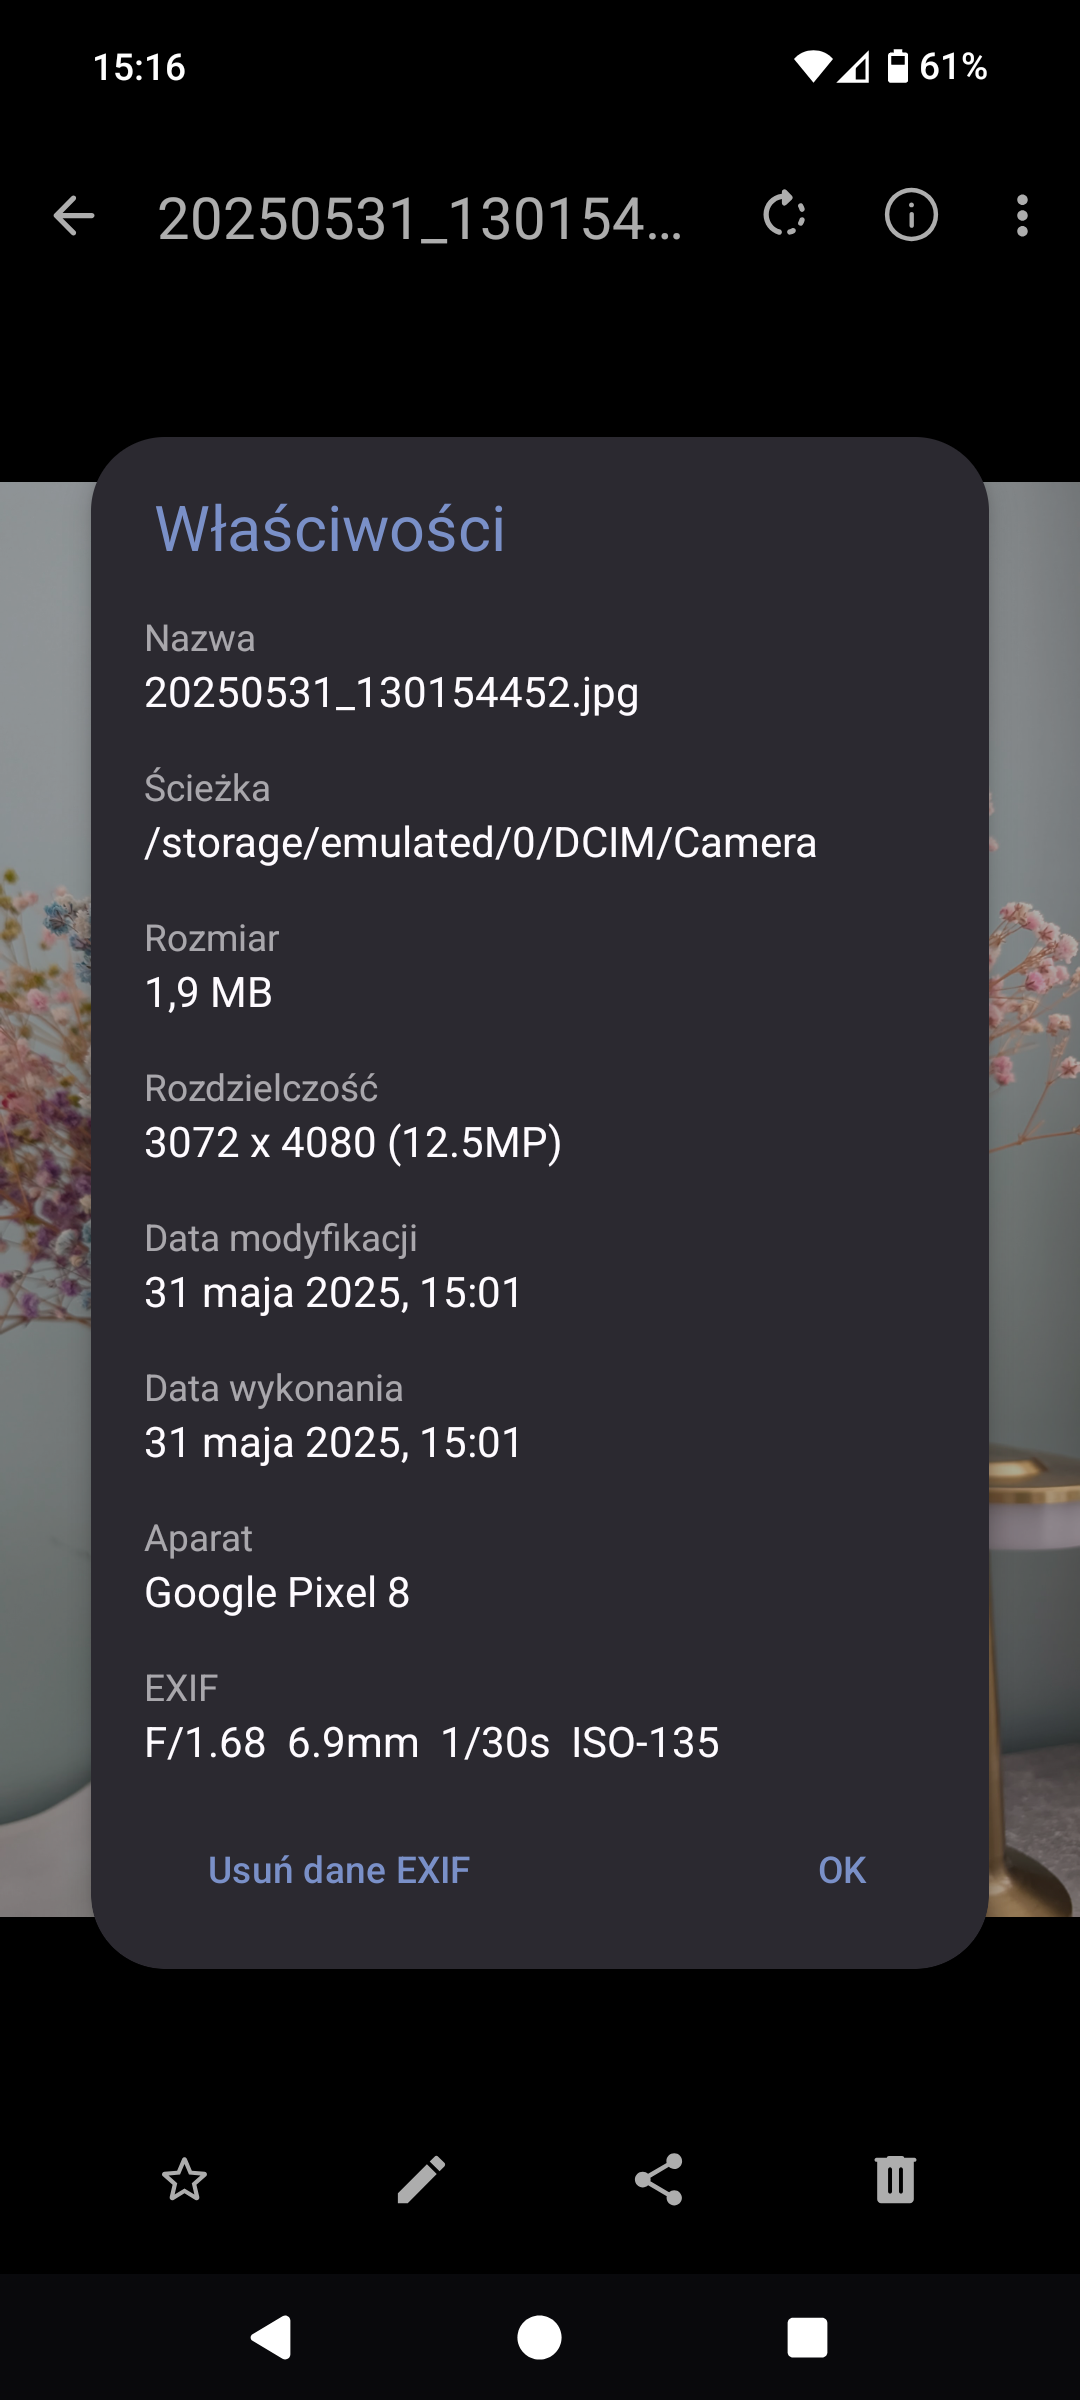Tap the EXIF details line F/1.68

click(x=431, y=1743)
